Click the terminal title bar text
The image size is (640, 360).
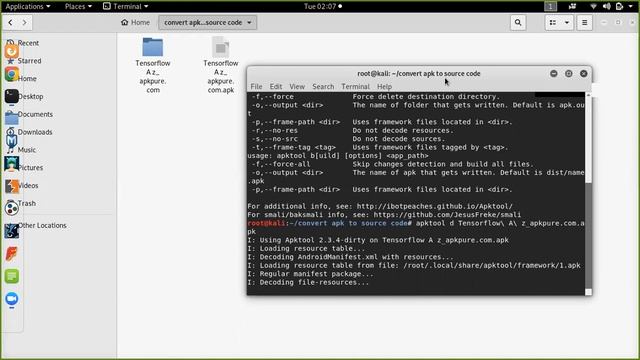(x=419, y=73)
